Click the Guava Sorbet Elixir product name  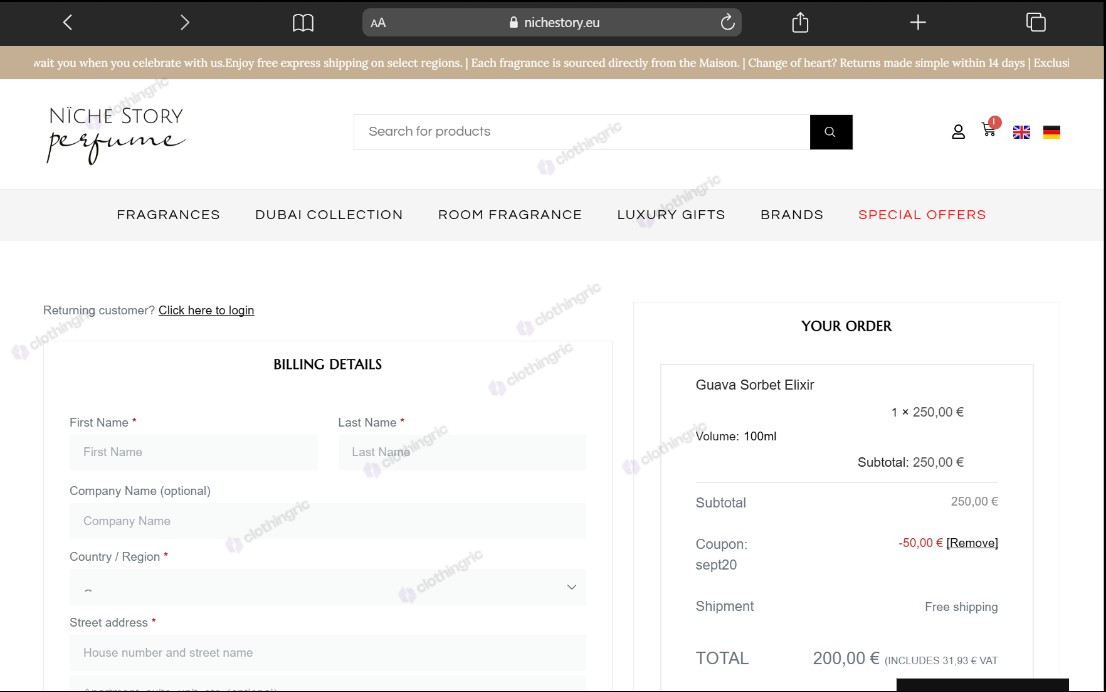pos(755,385)
